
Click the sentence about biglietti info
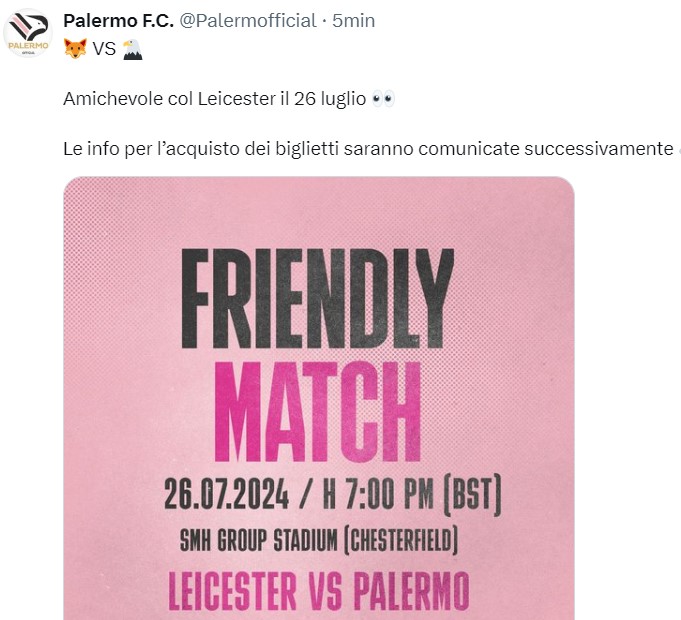[367, 149]
